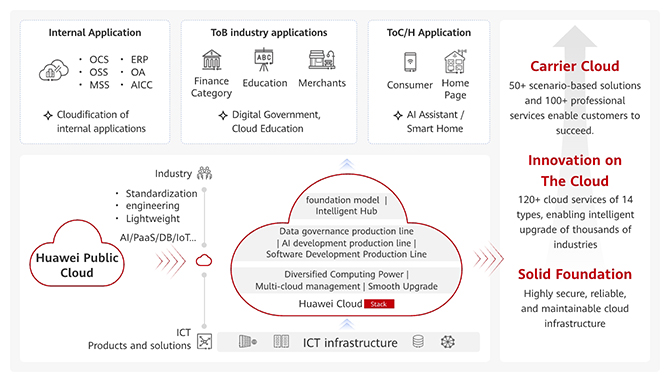The height and width of the screenshot is (382, 670).
Task: Click the Merchants storefront icon
Action: pyautogui.click(x=322, y=59)
